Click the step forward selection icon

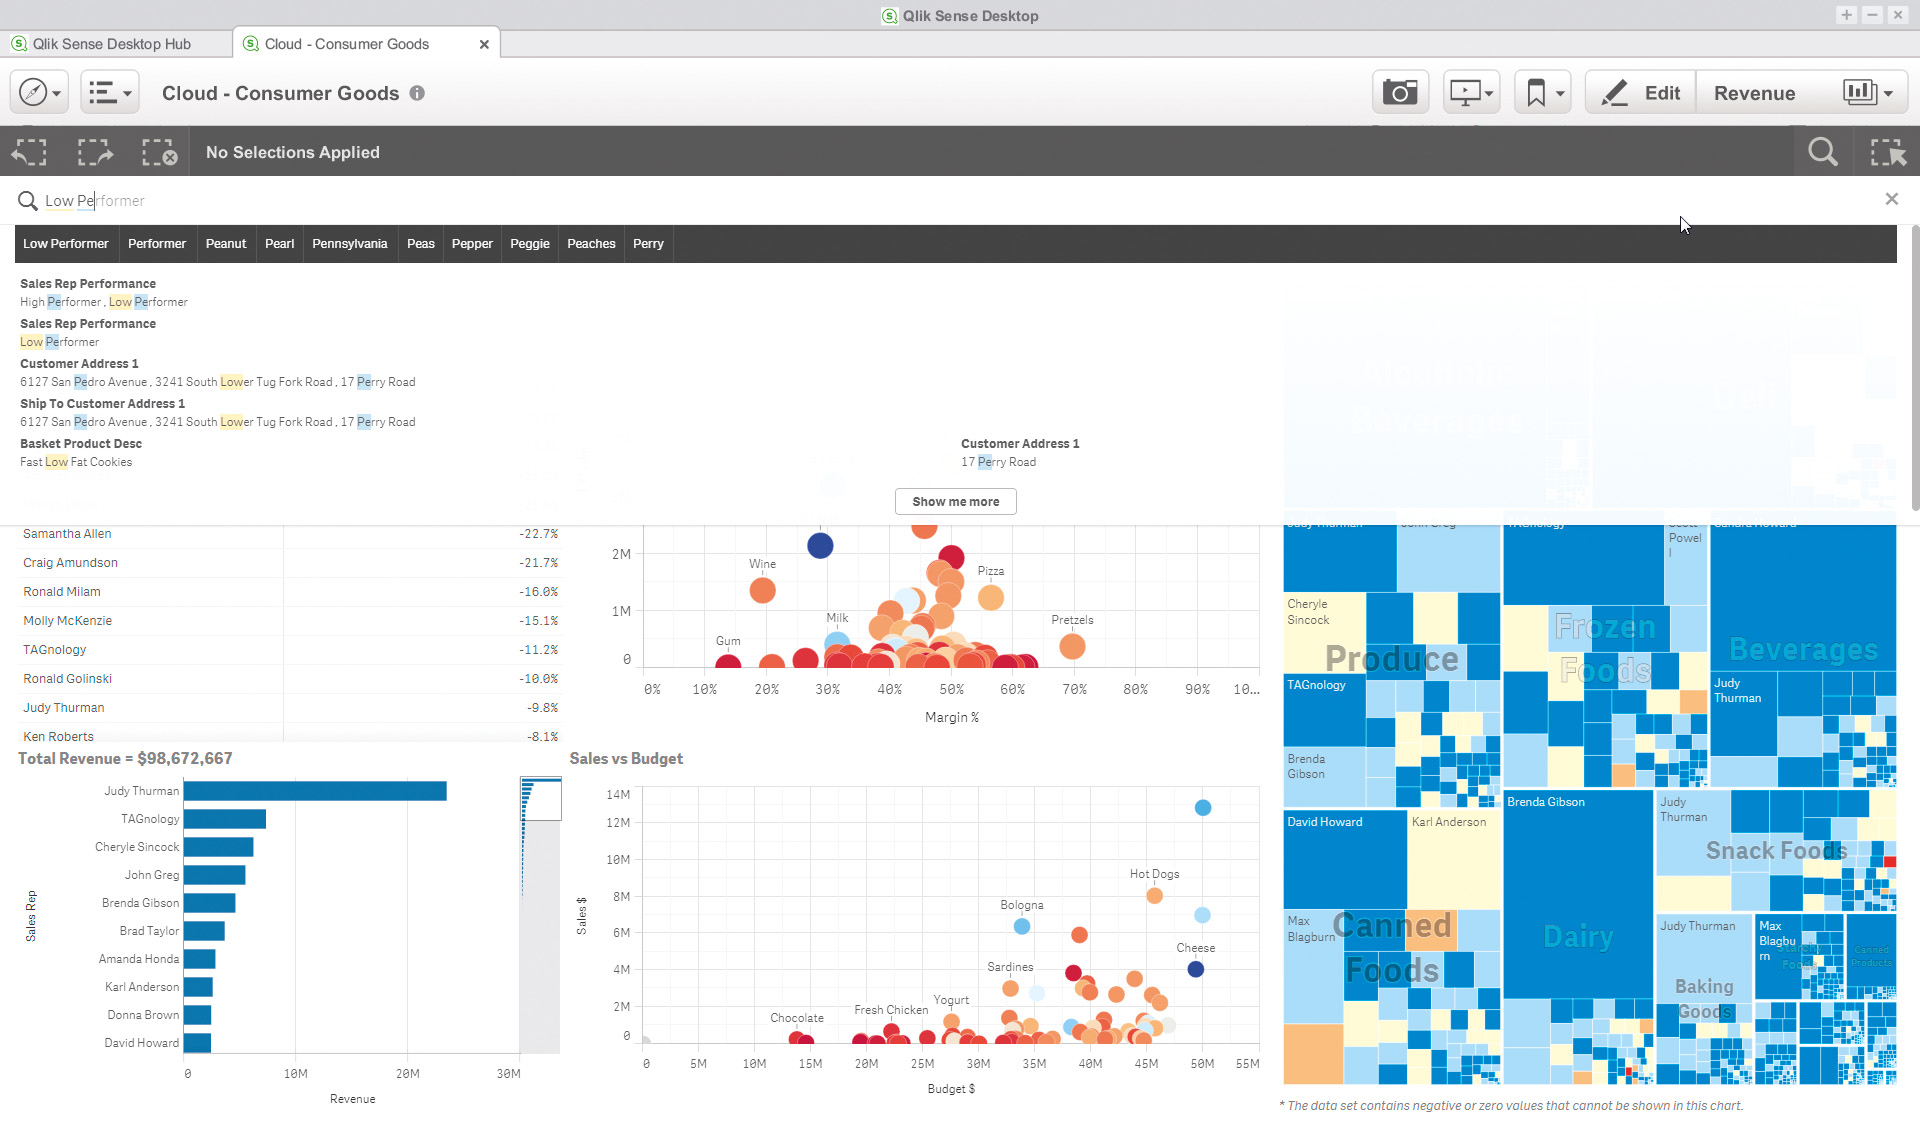(95, 152)
